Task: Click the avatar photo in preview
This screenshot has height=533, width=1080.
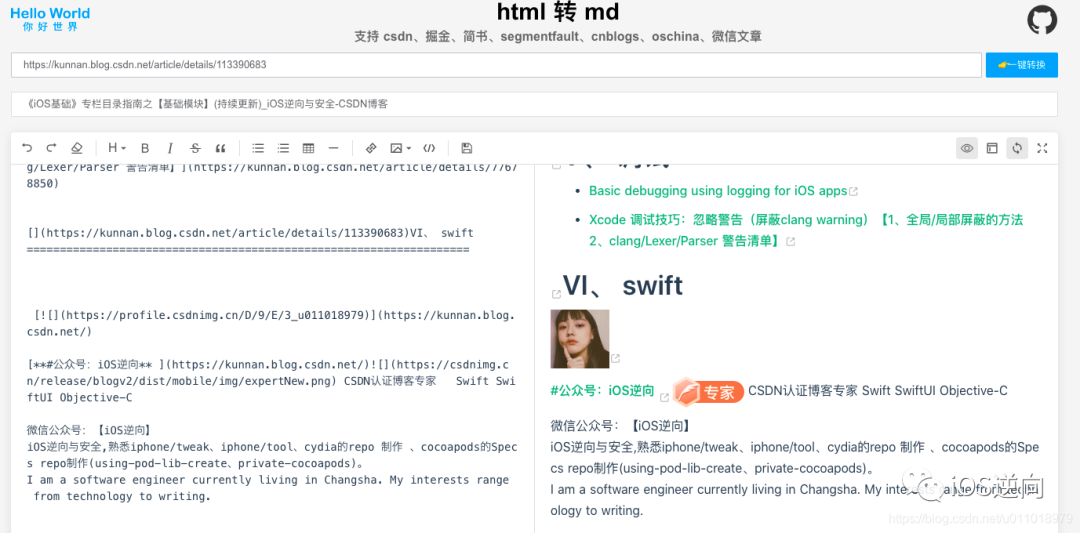Action: pyautogui.click(x=580, y=339)
